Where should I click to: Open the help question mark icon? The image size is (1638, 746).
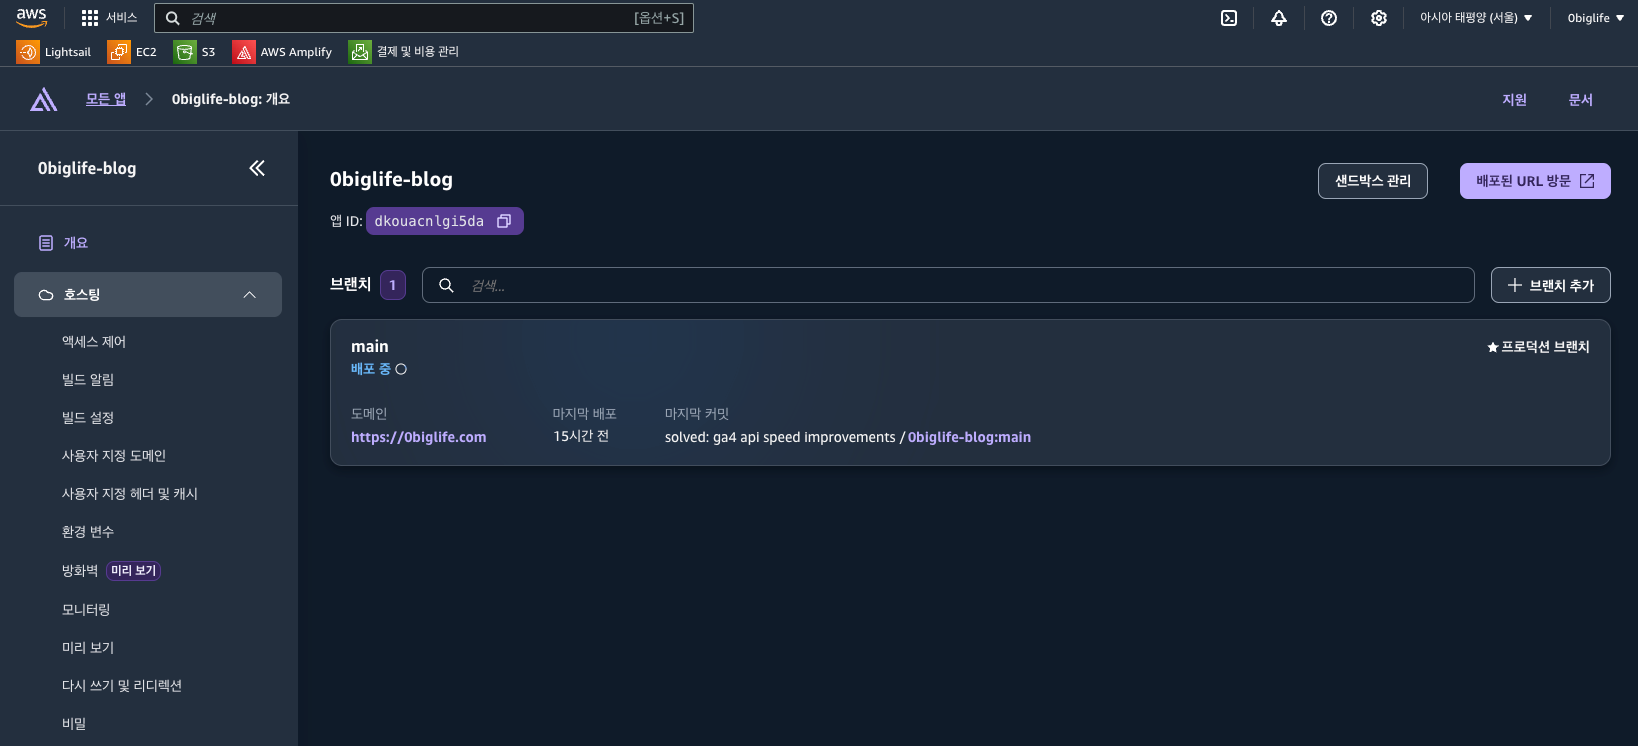(x=1329, y=18)
